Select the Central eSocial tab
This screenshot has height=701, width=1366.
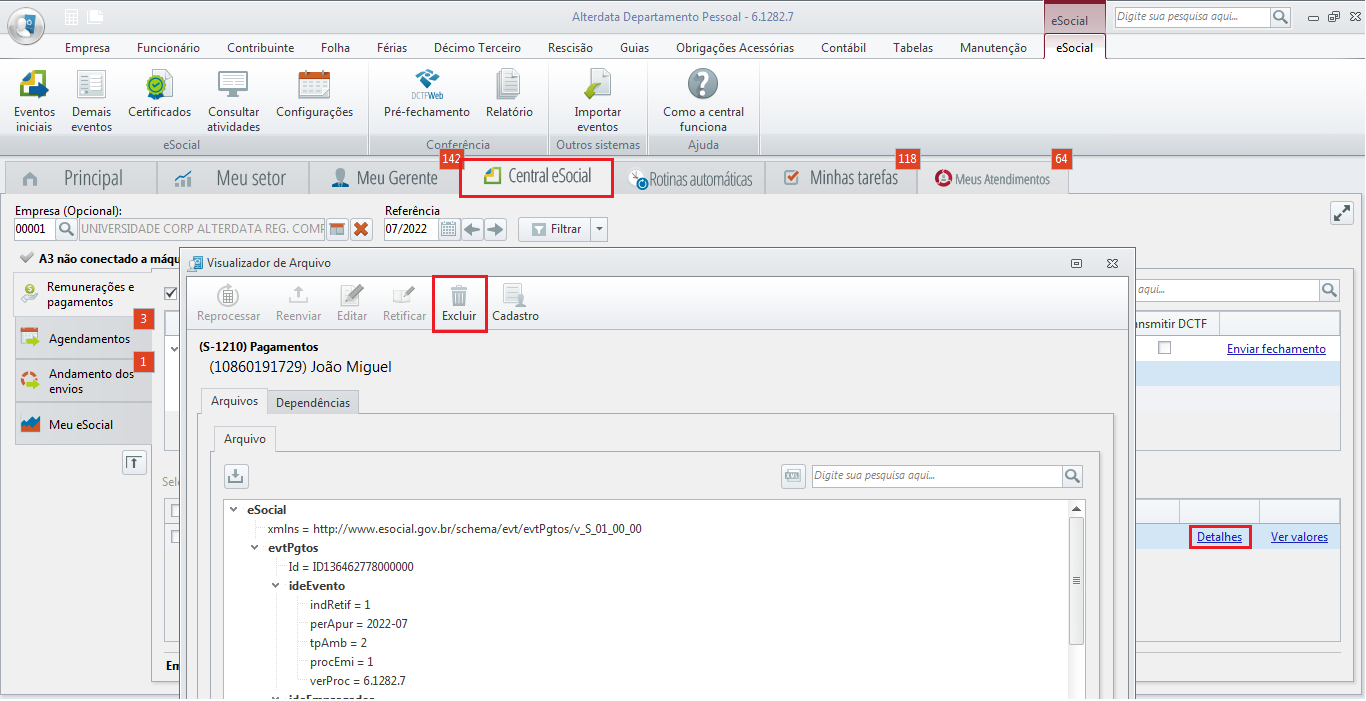click(536, 177)
